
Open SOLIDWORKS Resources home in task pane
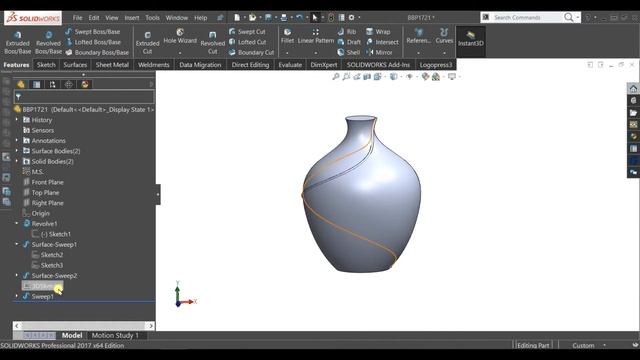click(x=633, y=88)
